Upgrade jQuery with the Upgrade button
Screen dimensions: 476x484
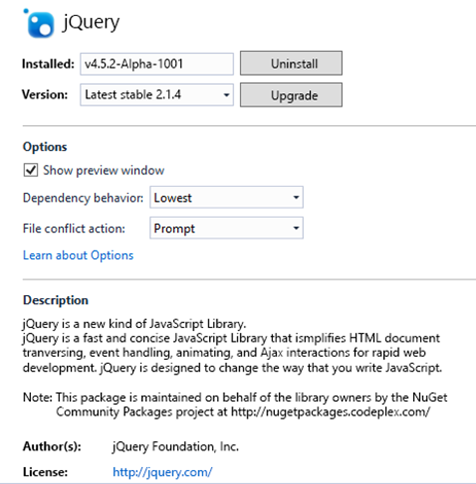point(291,95)
